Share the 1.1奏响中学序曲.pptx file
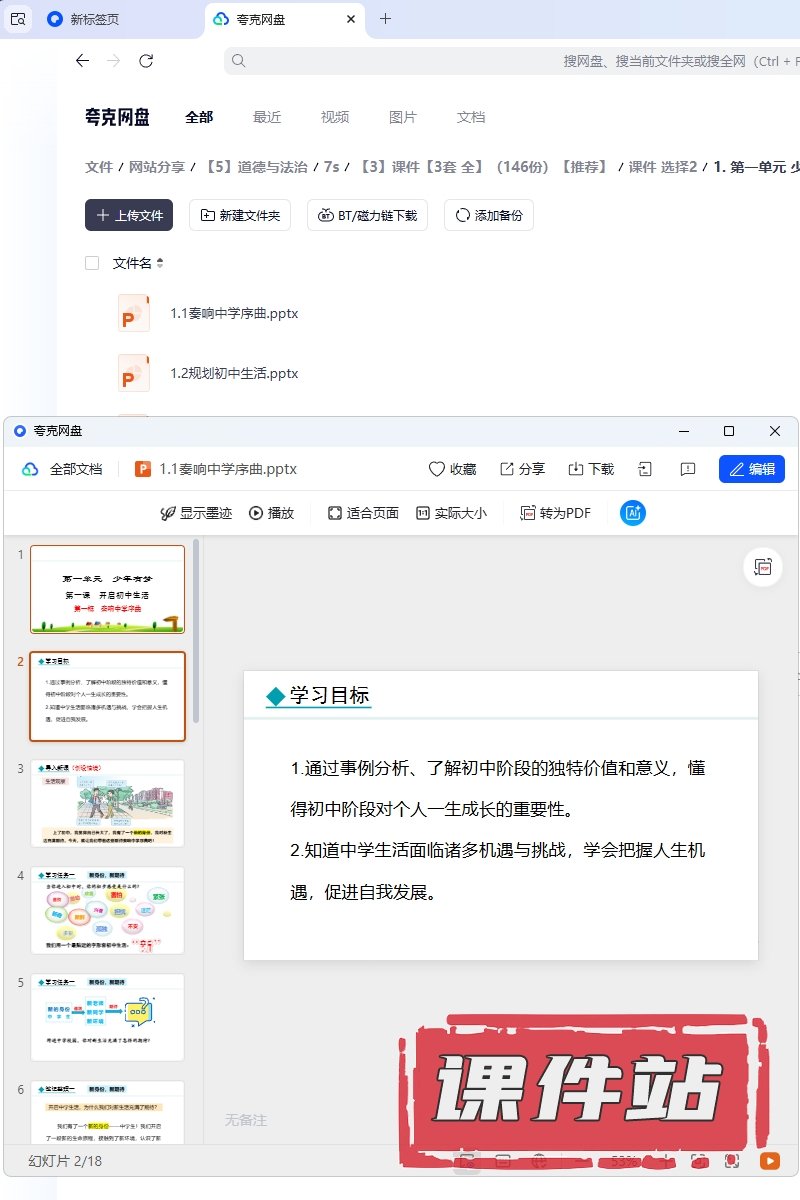The height and width of the screenshot is (1200, 800). coord(522,469)
